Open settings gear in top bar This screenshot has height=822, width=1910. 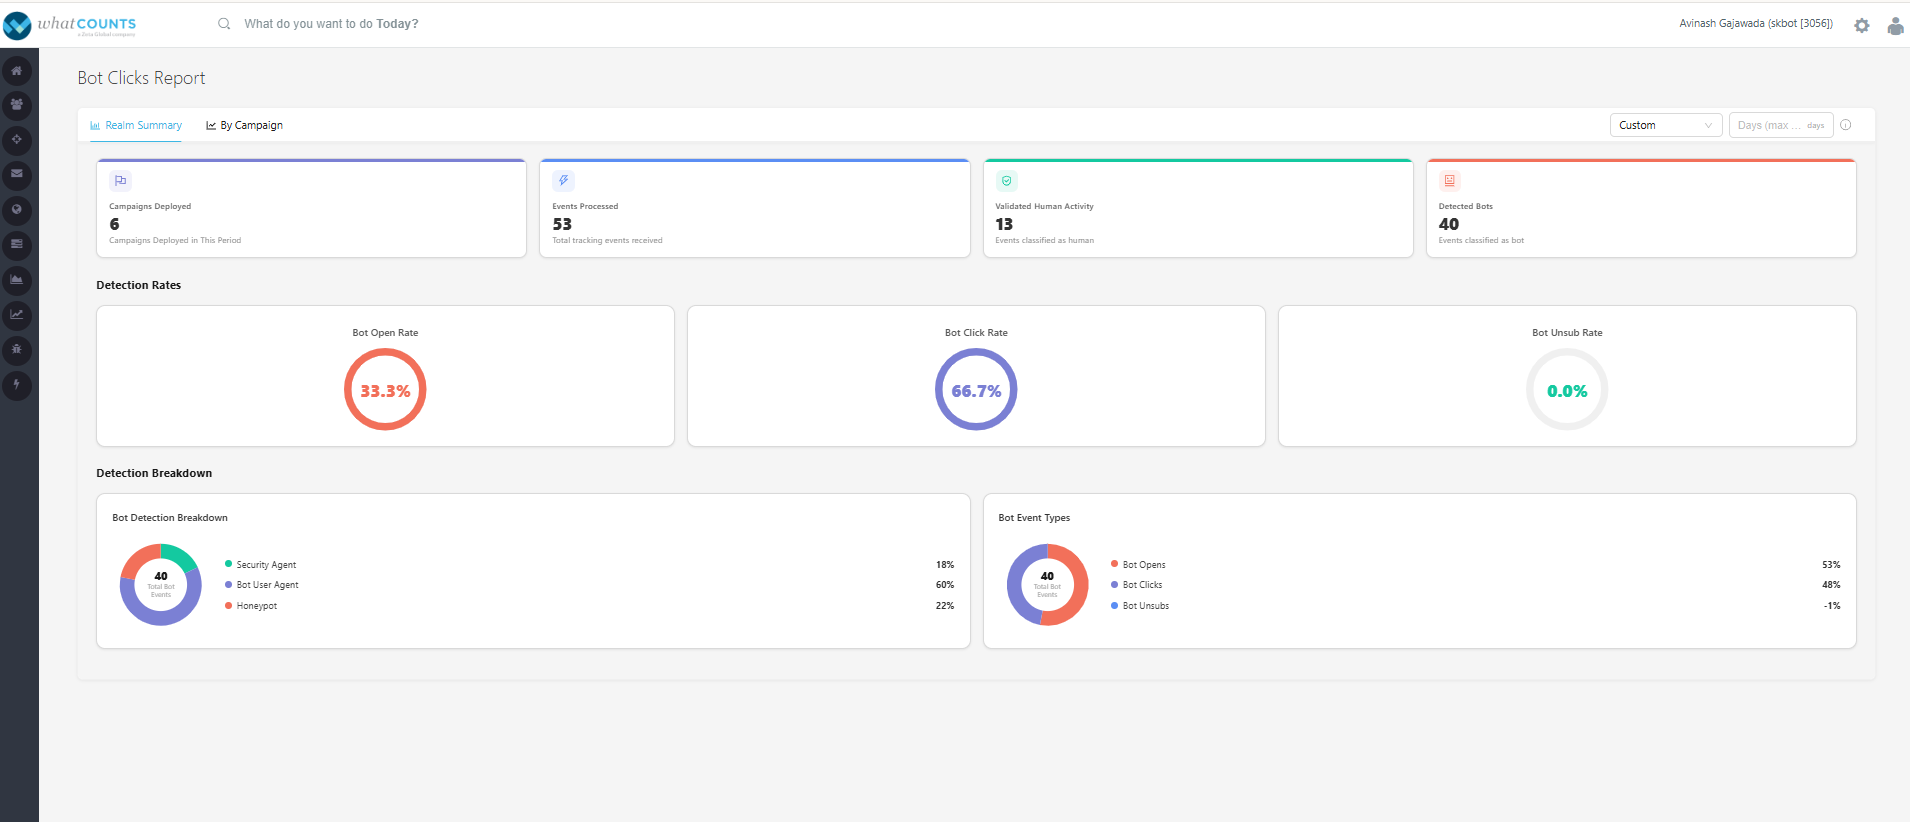click(x=1861, y=26)
